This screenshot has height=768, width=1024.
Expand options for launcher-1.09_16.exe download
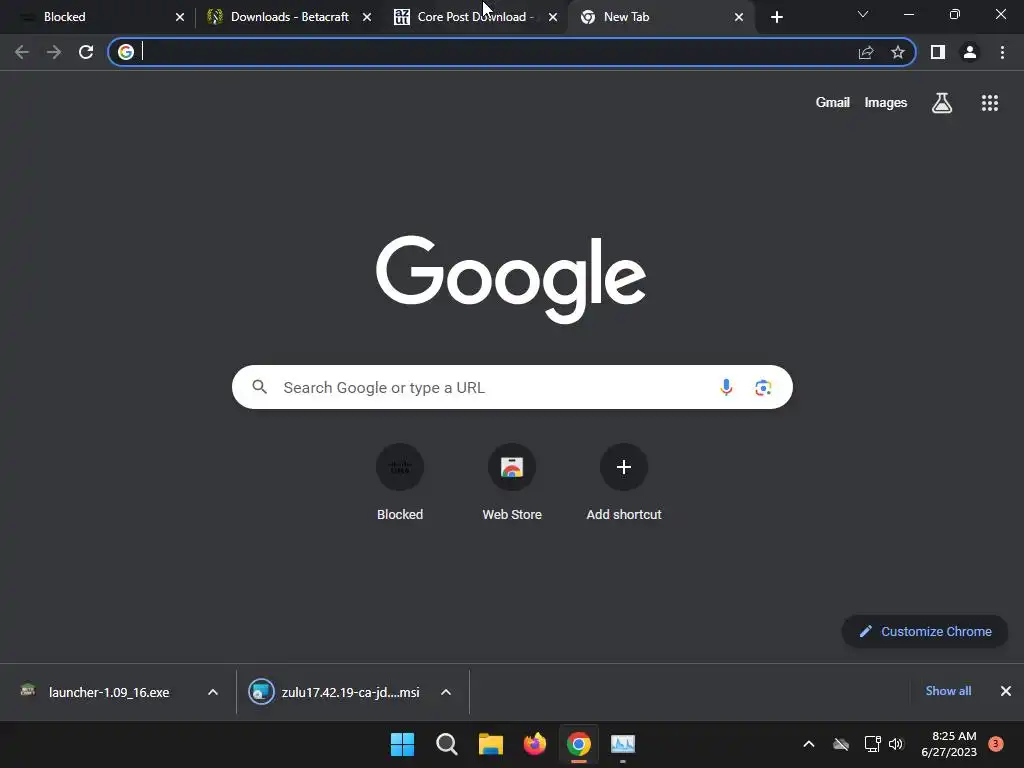pyautogui.click(x=213, y=692)
